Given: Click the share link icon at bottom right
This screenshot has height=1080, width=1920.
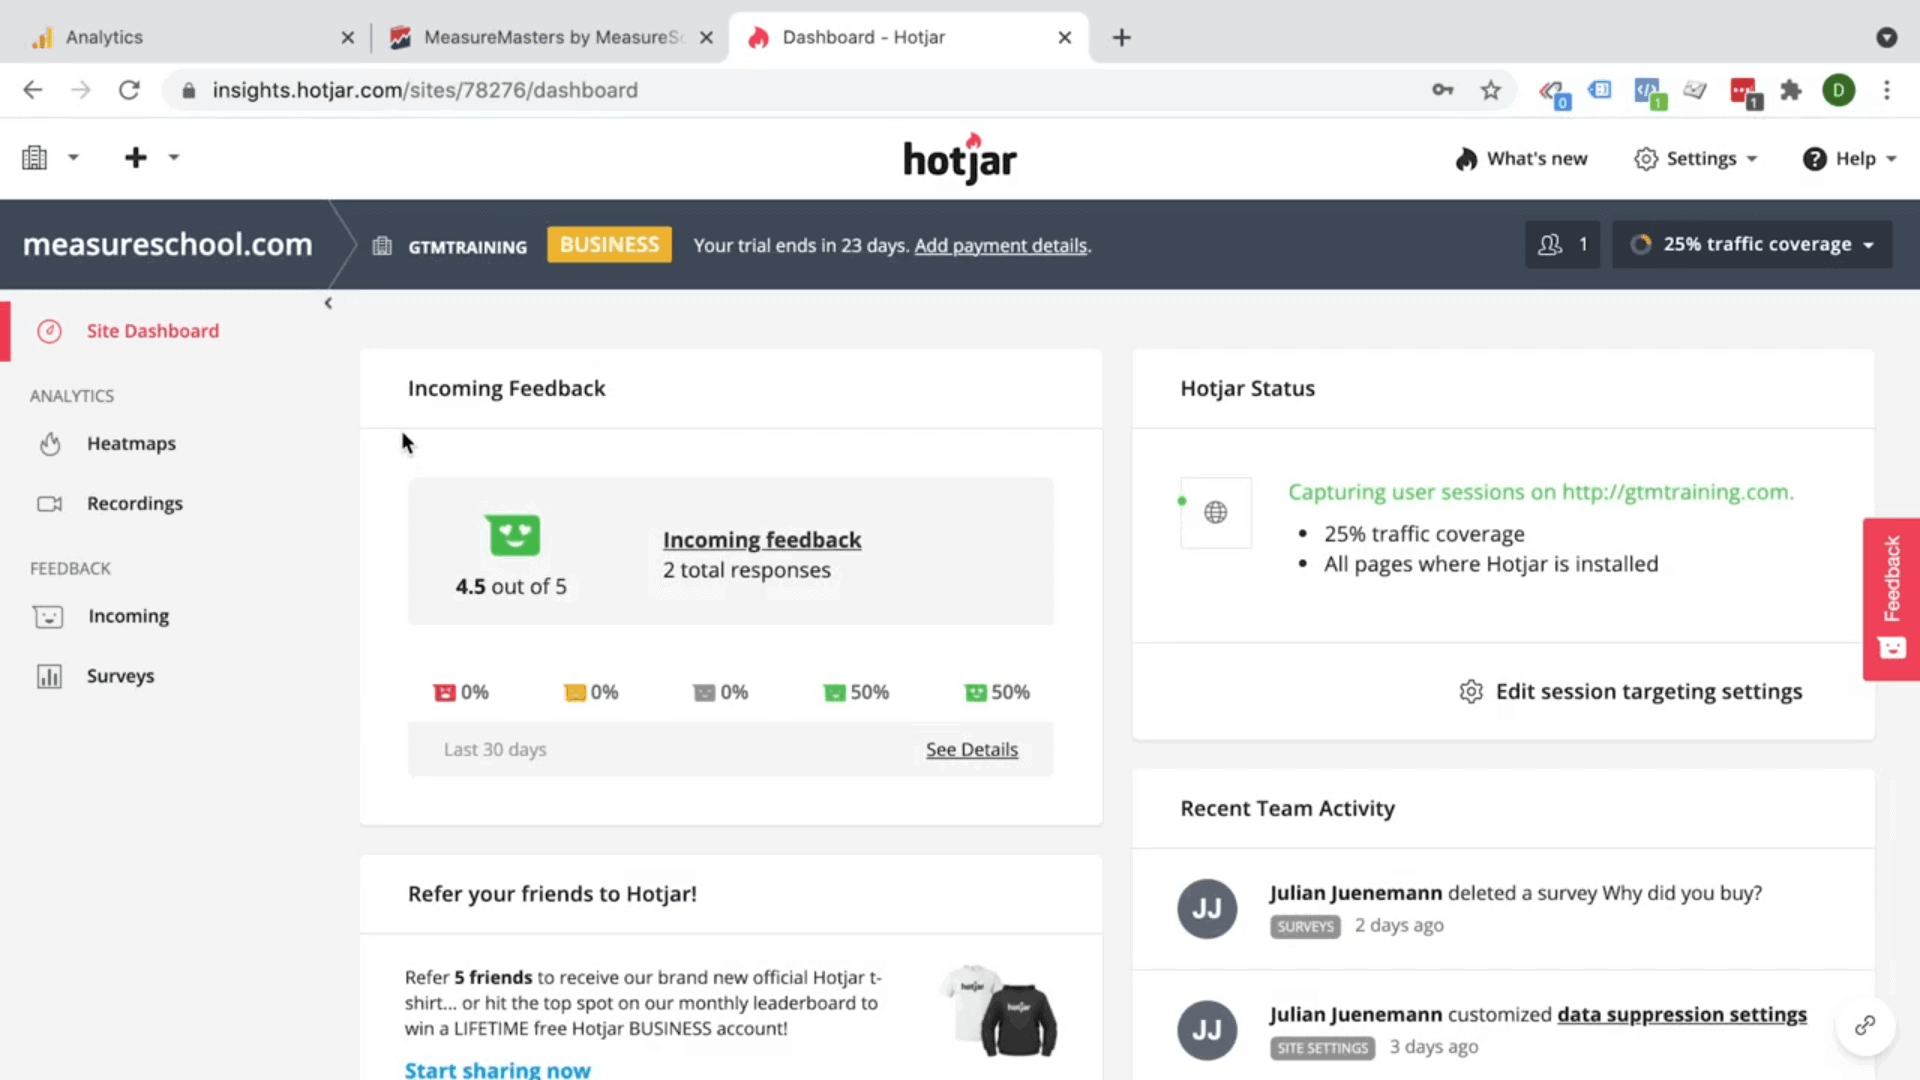Looking at the screenshot, I should pyautogui.click(x=1864, y=1025).
